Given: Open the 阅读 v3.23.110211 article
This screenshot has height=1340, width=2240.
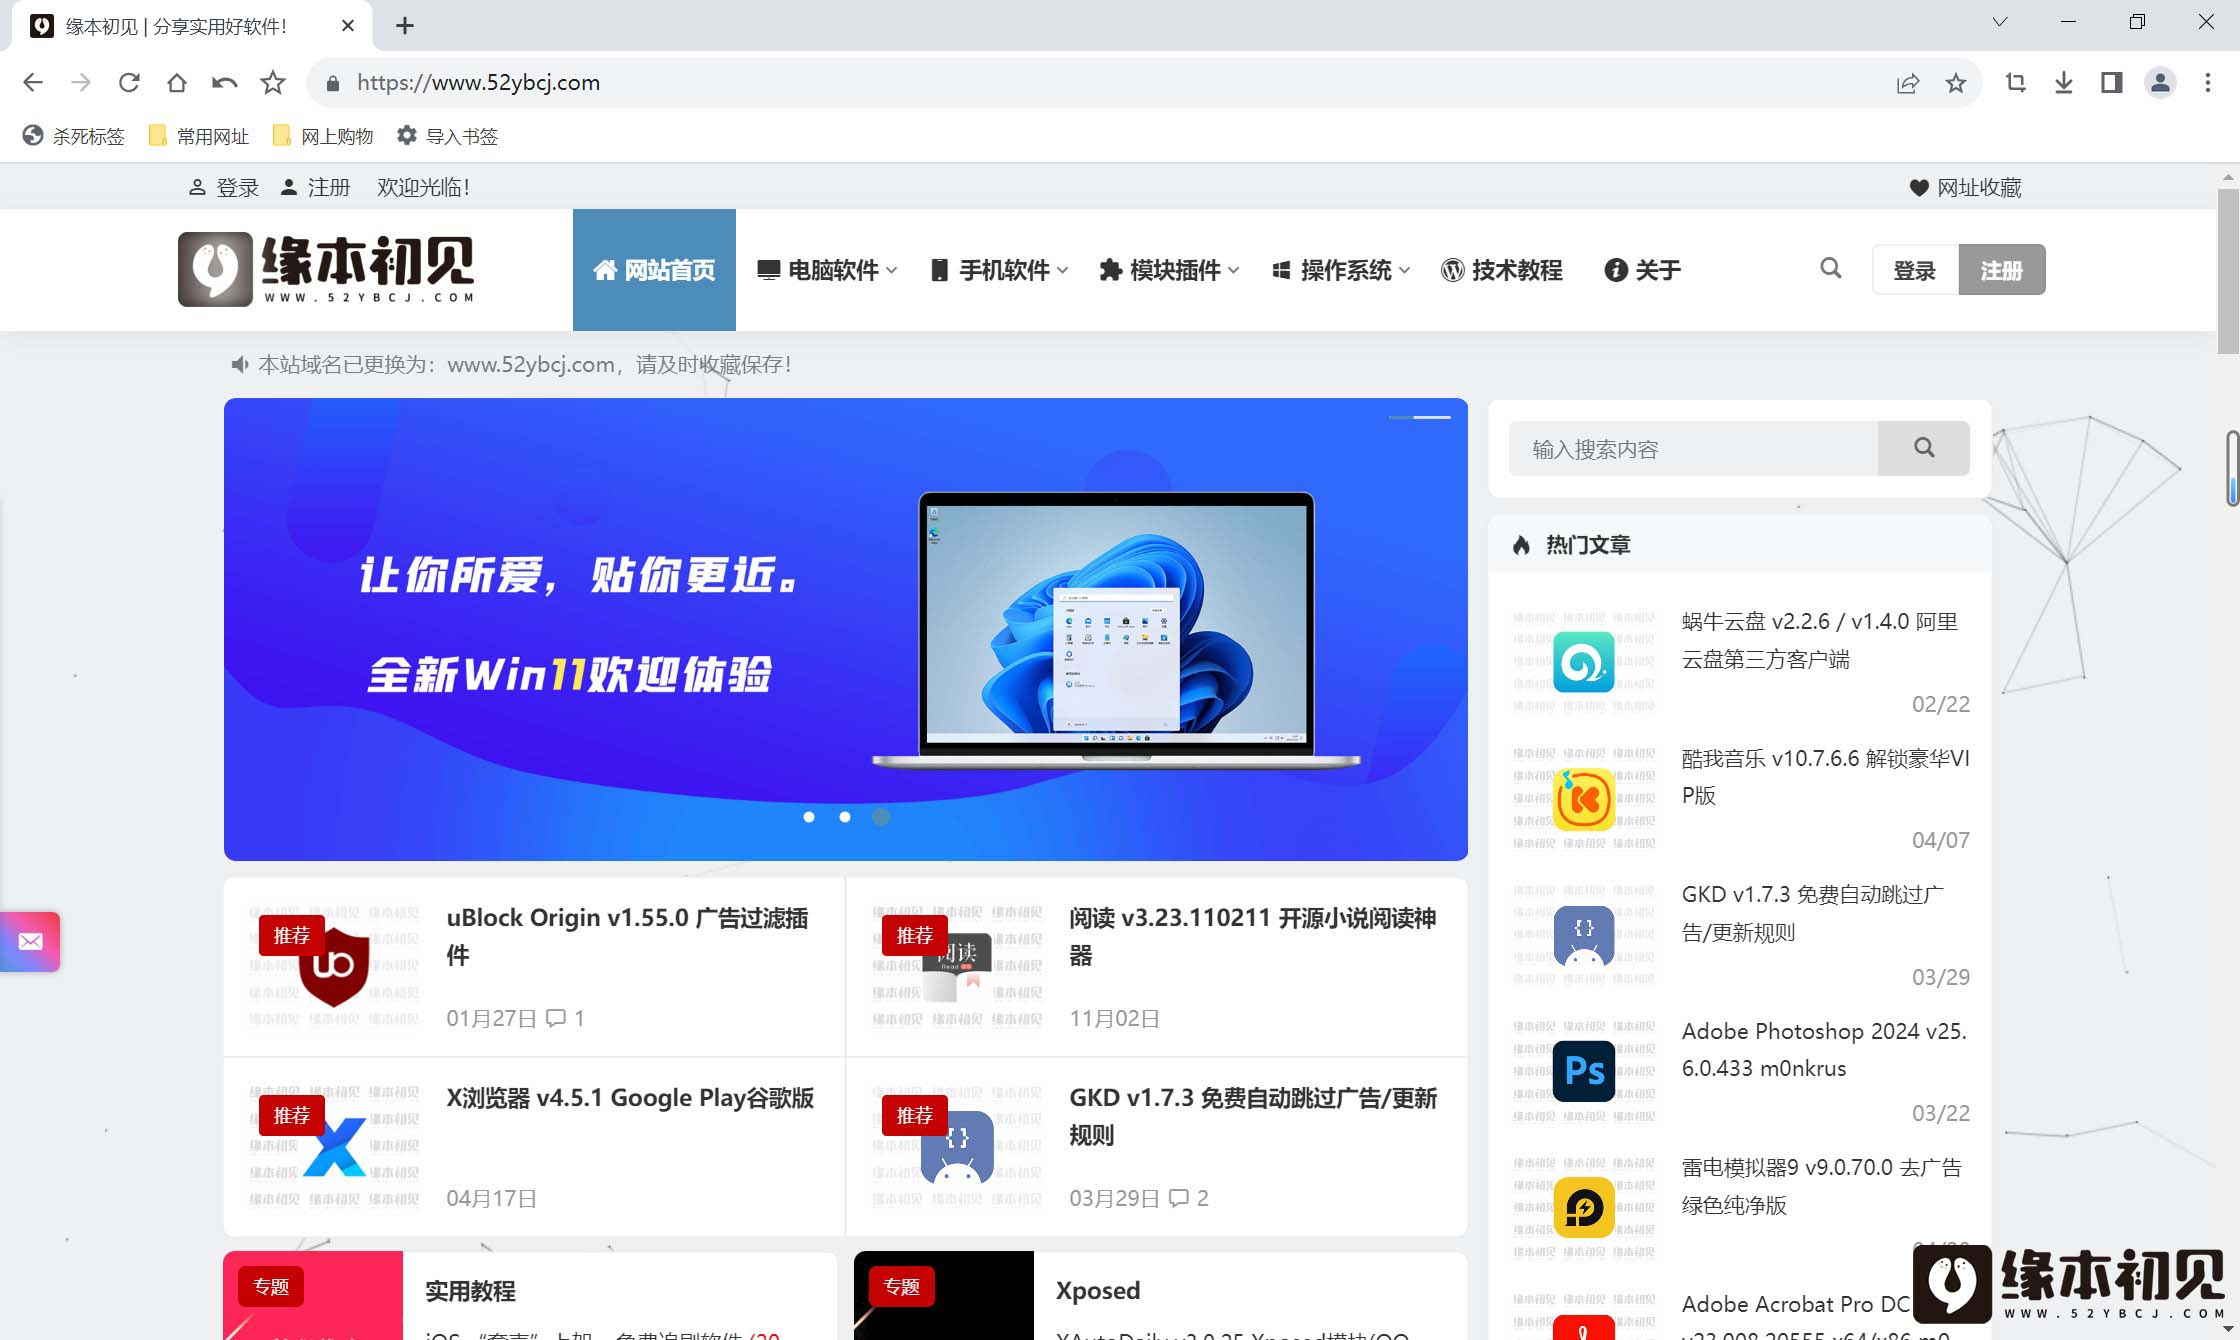Looking at the screenshot, I should pyautogui.click(x=1252, y=936).
